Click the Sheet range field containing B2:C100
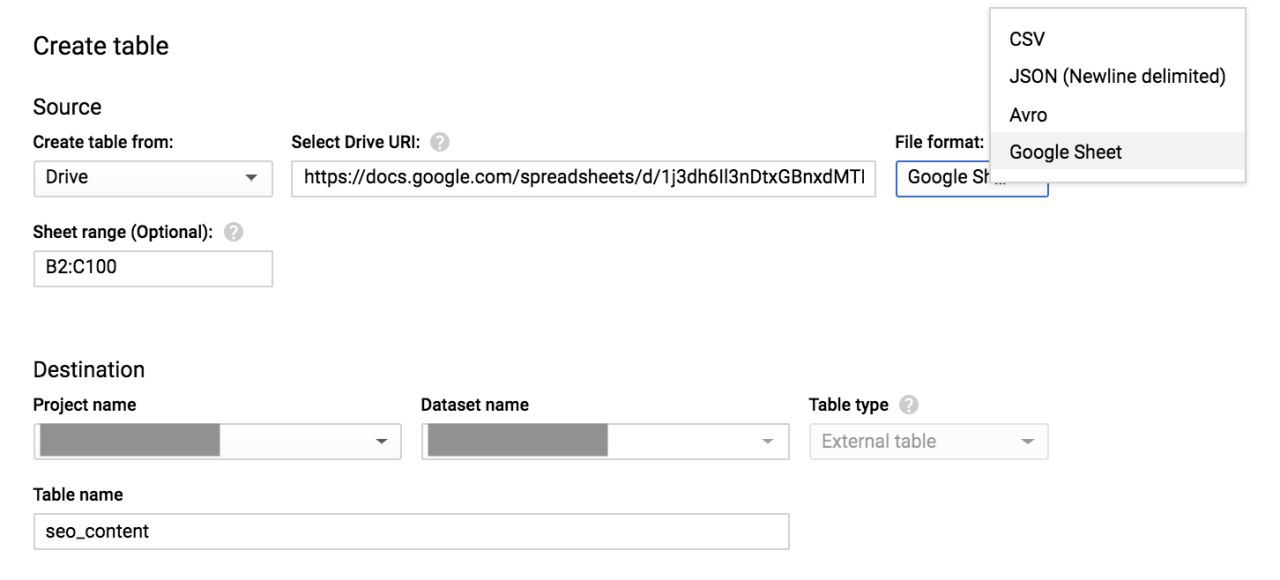The image size is (1280, 580). pos(153,268)
